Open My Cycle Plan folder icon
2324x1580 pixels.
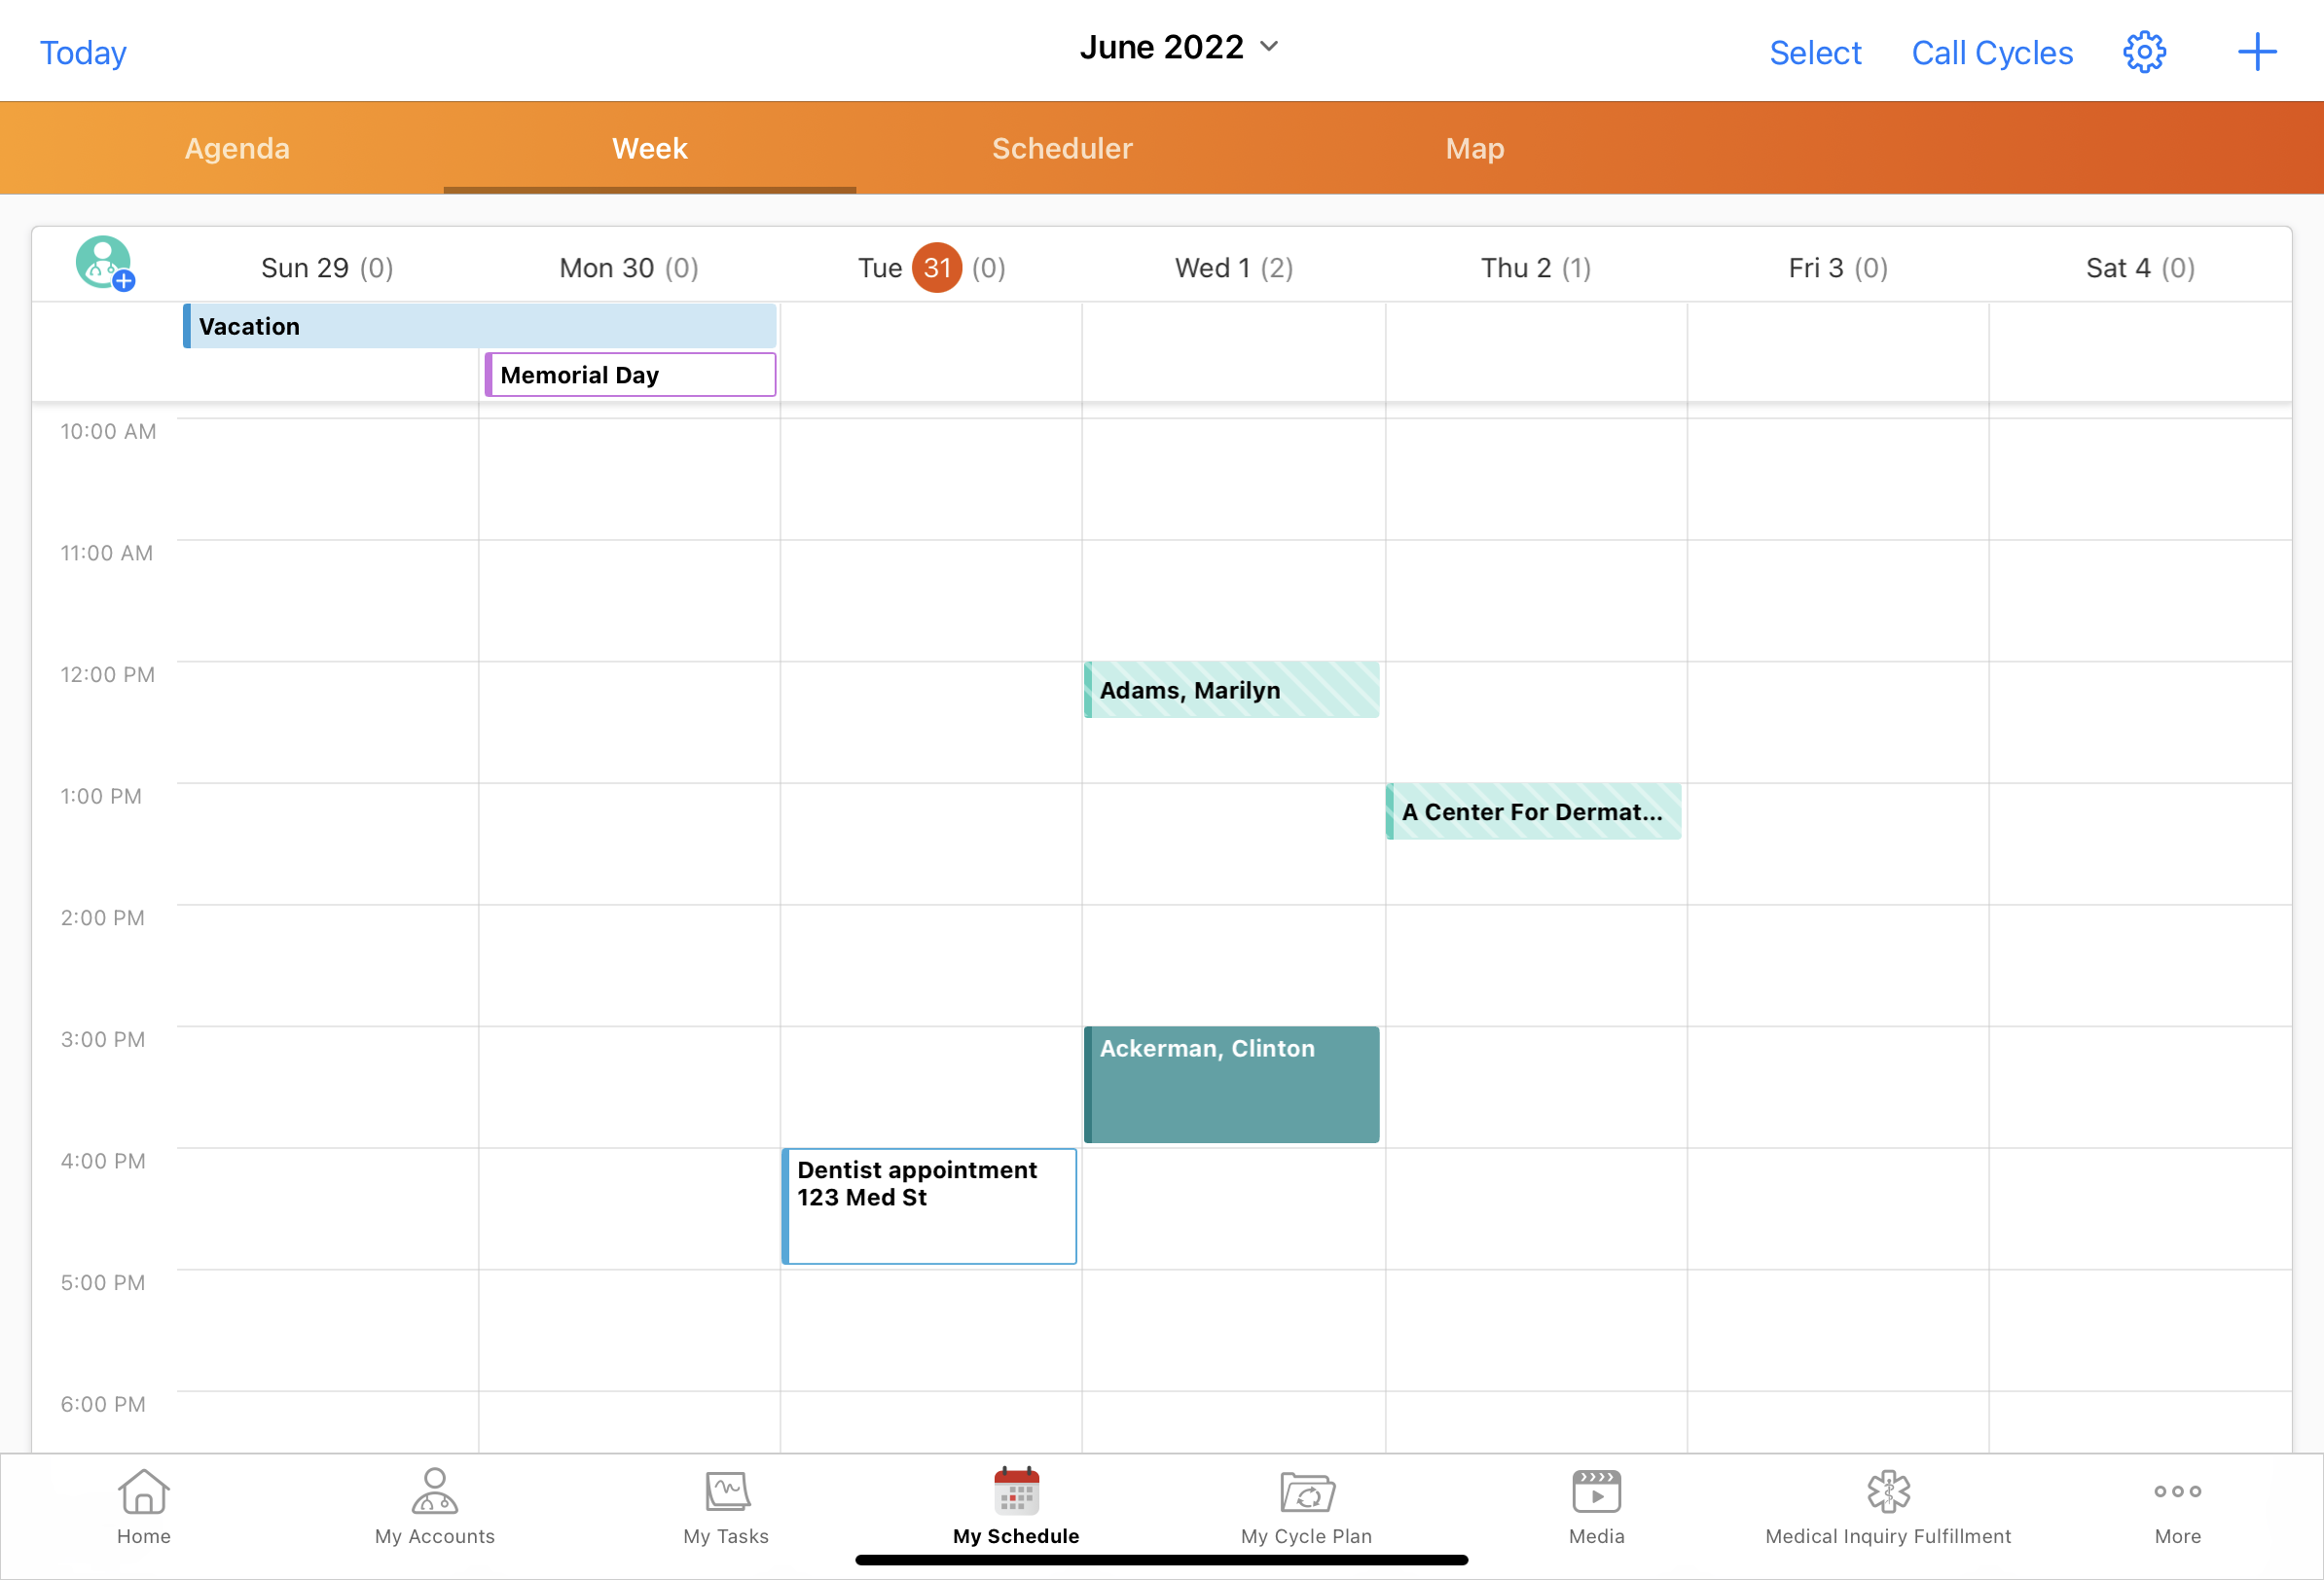(1306, 1506)
